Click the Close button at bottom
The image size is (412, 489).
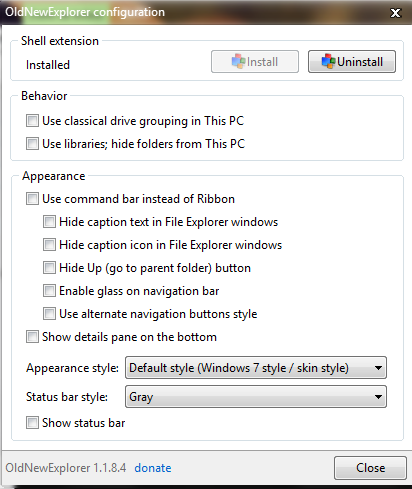coord(370,468)
